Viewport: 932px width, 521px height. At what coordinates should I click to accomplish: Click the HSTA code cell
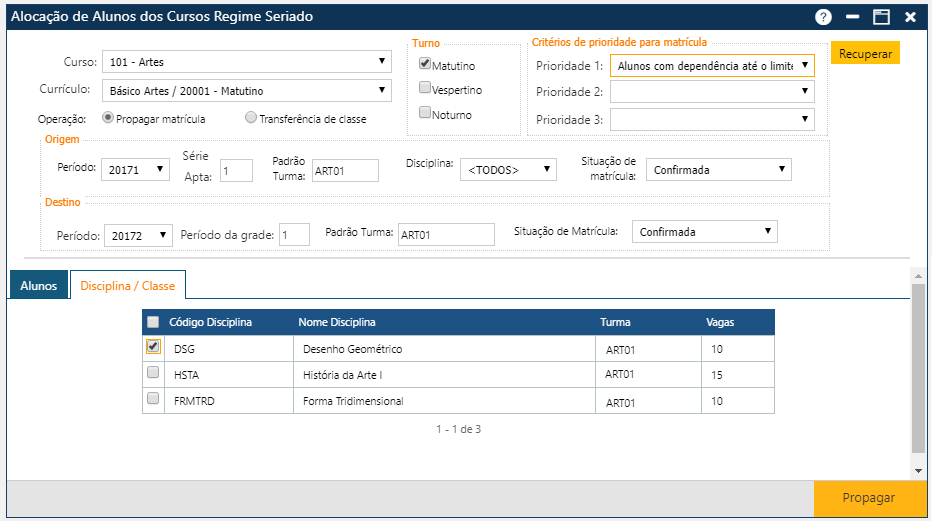tap(231, 375)
